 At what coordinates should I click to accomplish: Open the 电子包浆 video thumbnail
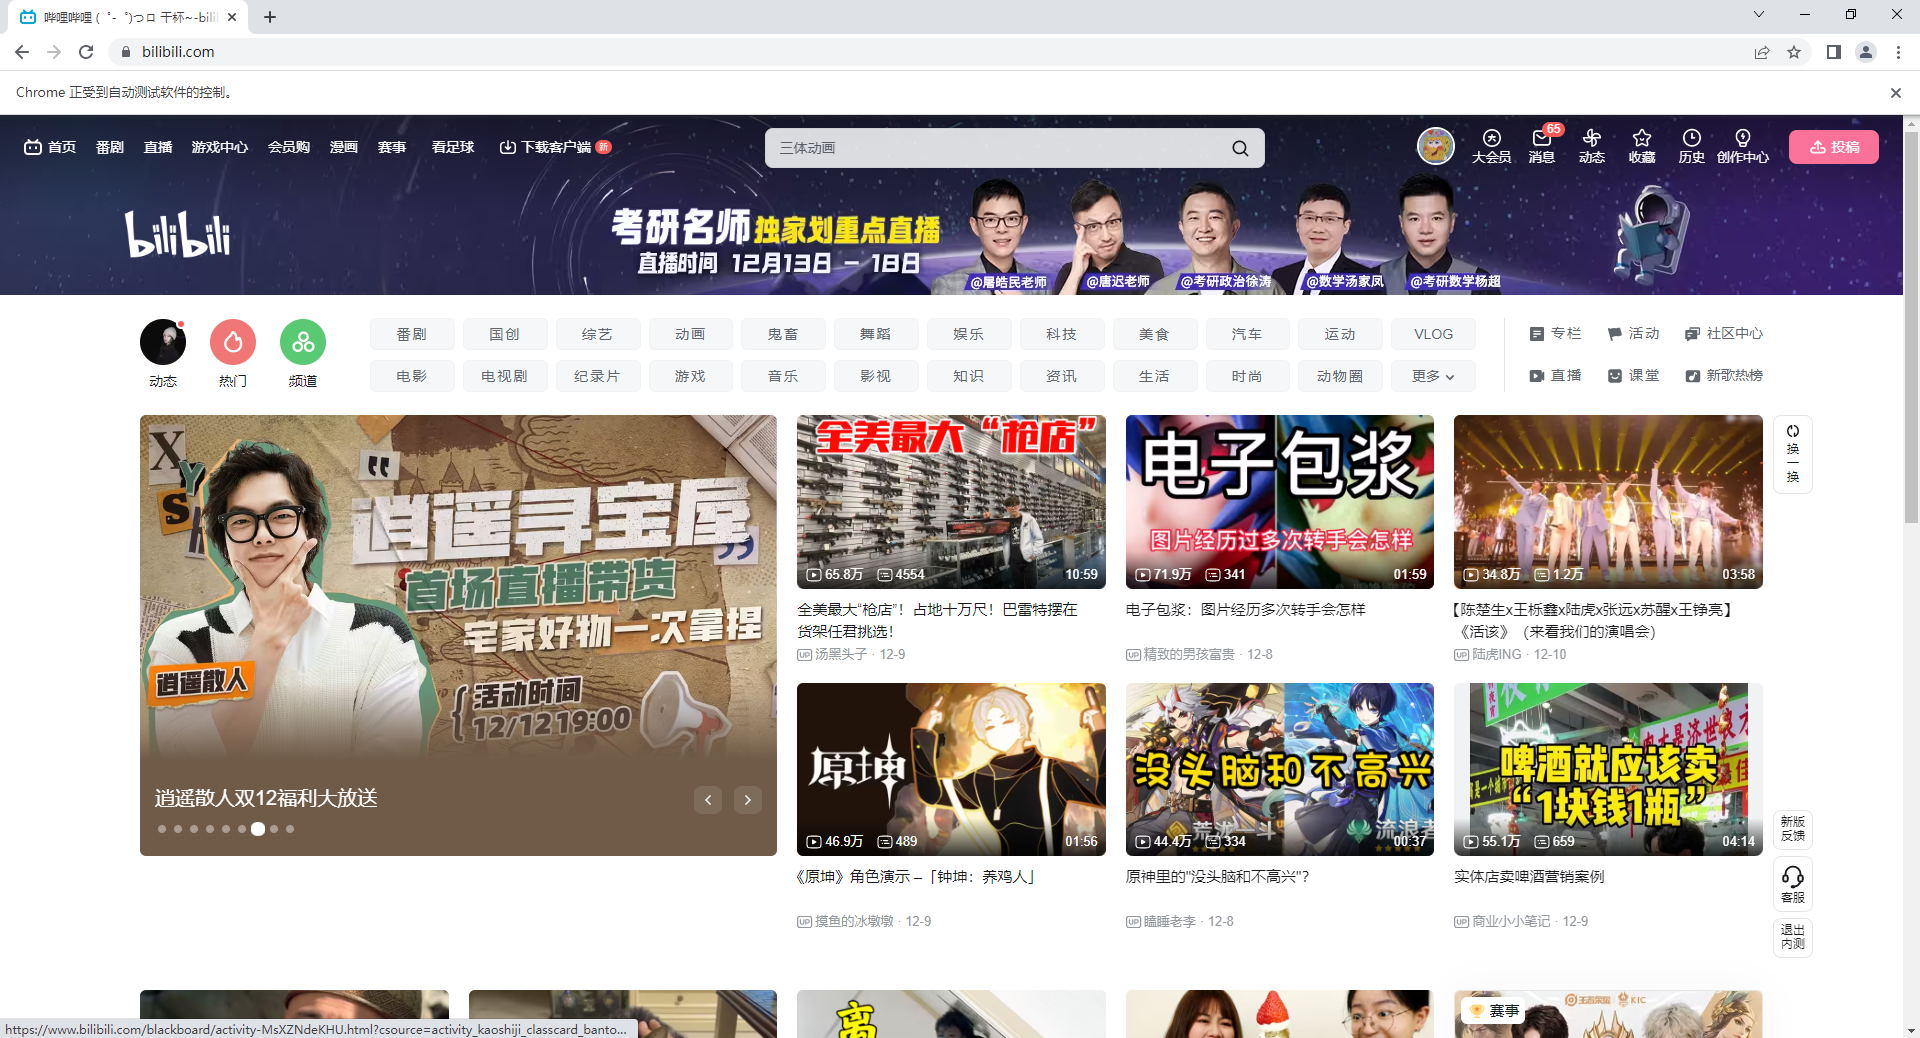point(1280,502)
